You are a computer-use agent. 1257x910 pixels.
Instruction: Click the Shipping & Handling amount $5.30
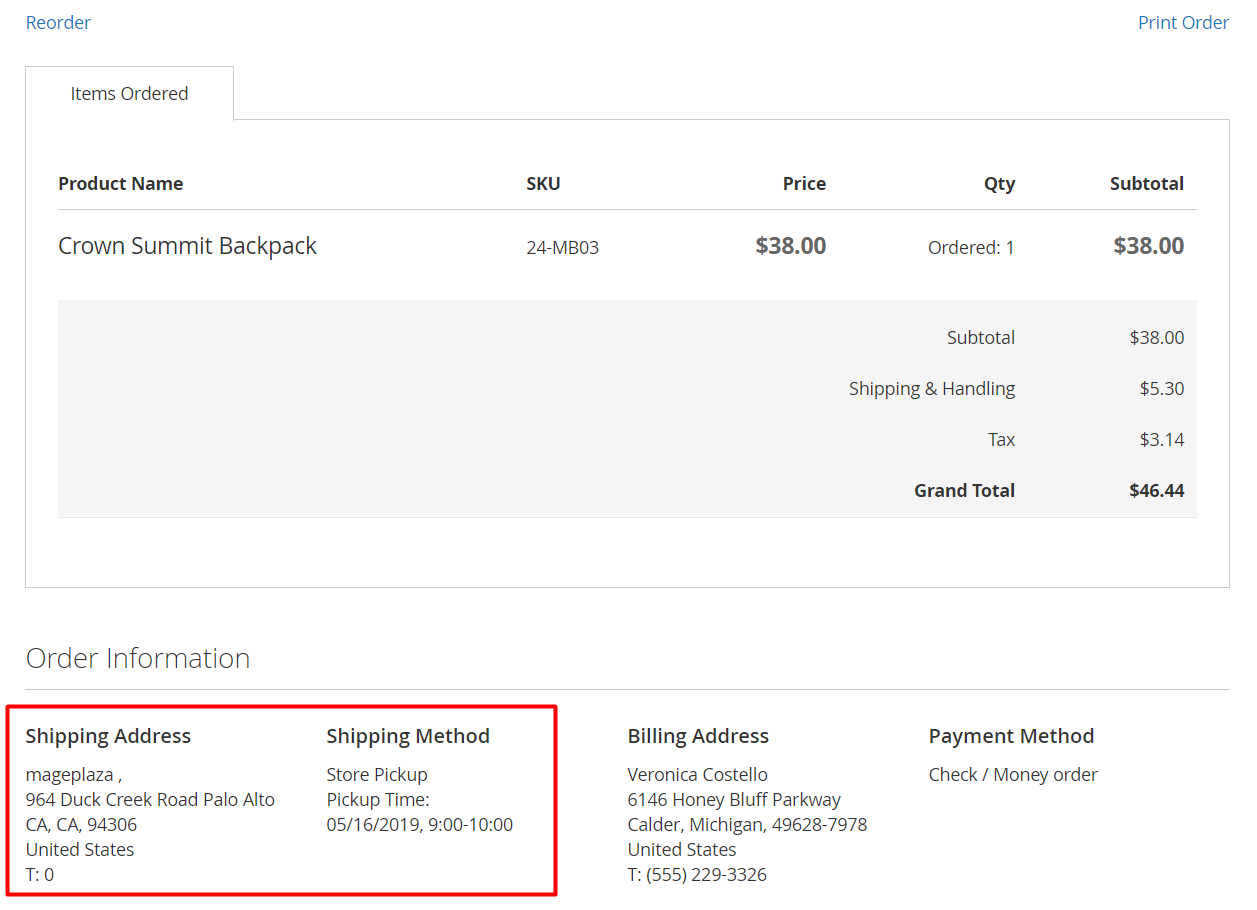(x=1161, y=388)
